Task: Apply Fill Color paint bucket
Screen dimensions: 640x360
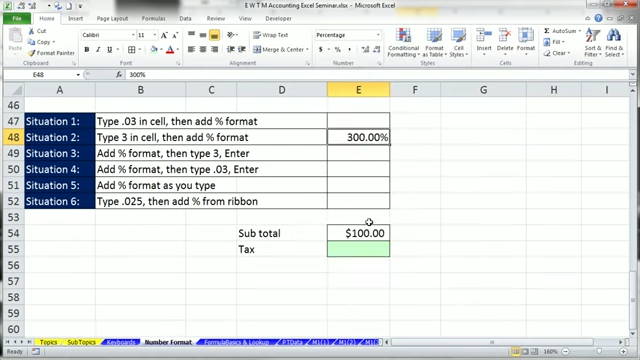Action: click(153, 49)
